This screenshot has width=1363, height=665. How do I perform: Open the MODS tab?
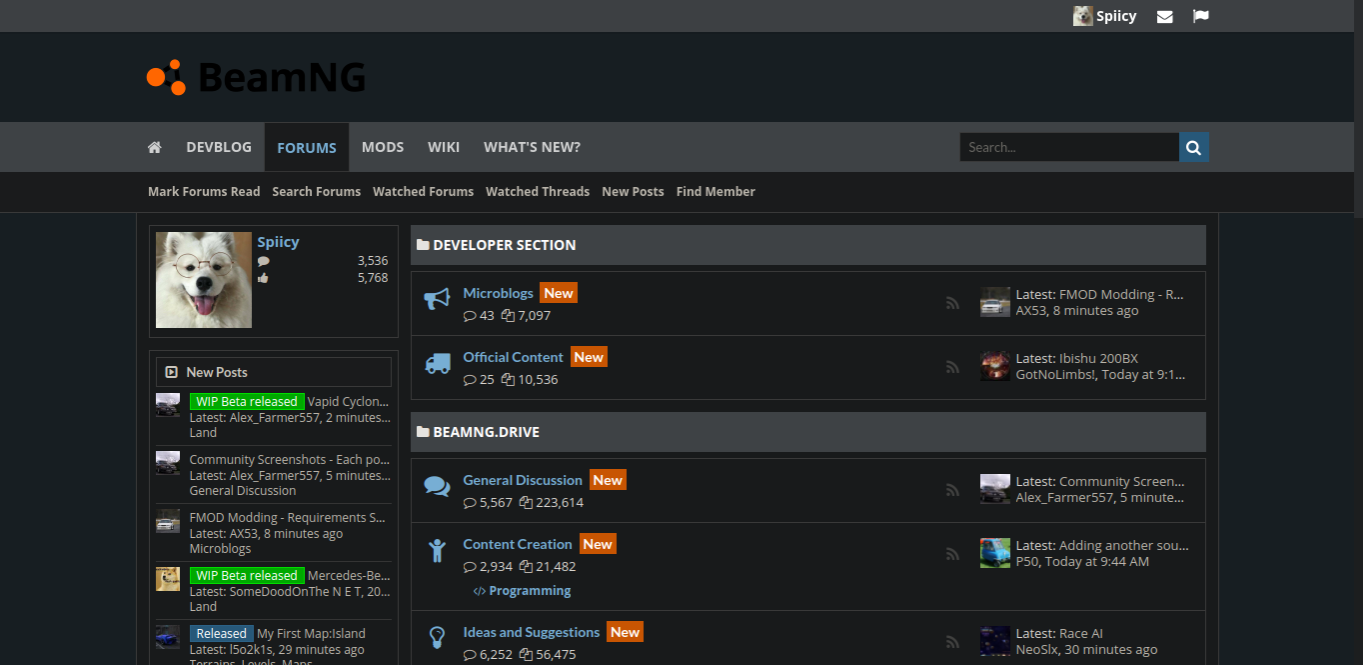click(383, 147)
